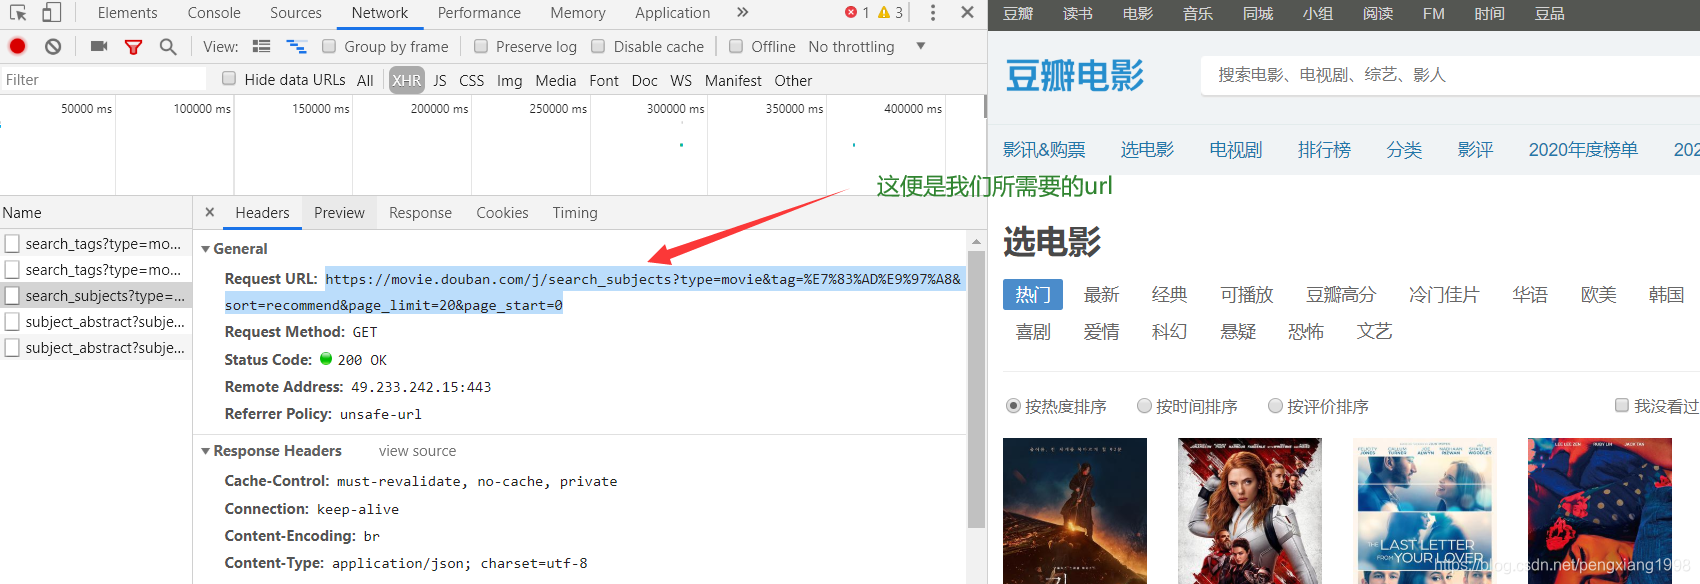Switch to the Response tab
The height and width of the screenshot is (584, 1700).
click(x=420, y=213)
